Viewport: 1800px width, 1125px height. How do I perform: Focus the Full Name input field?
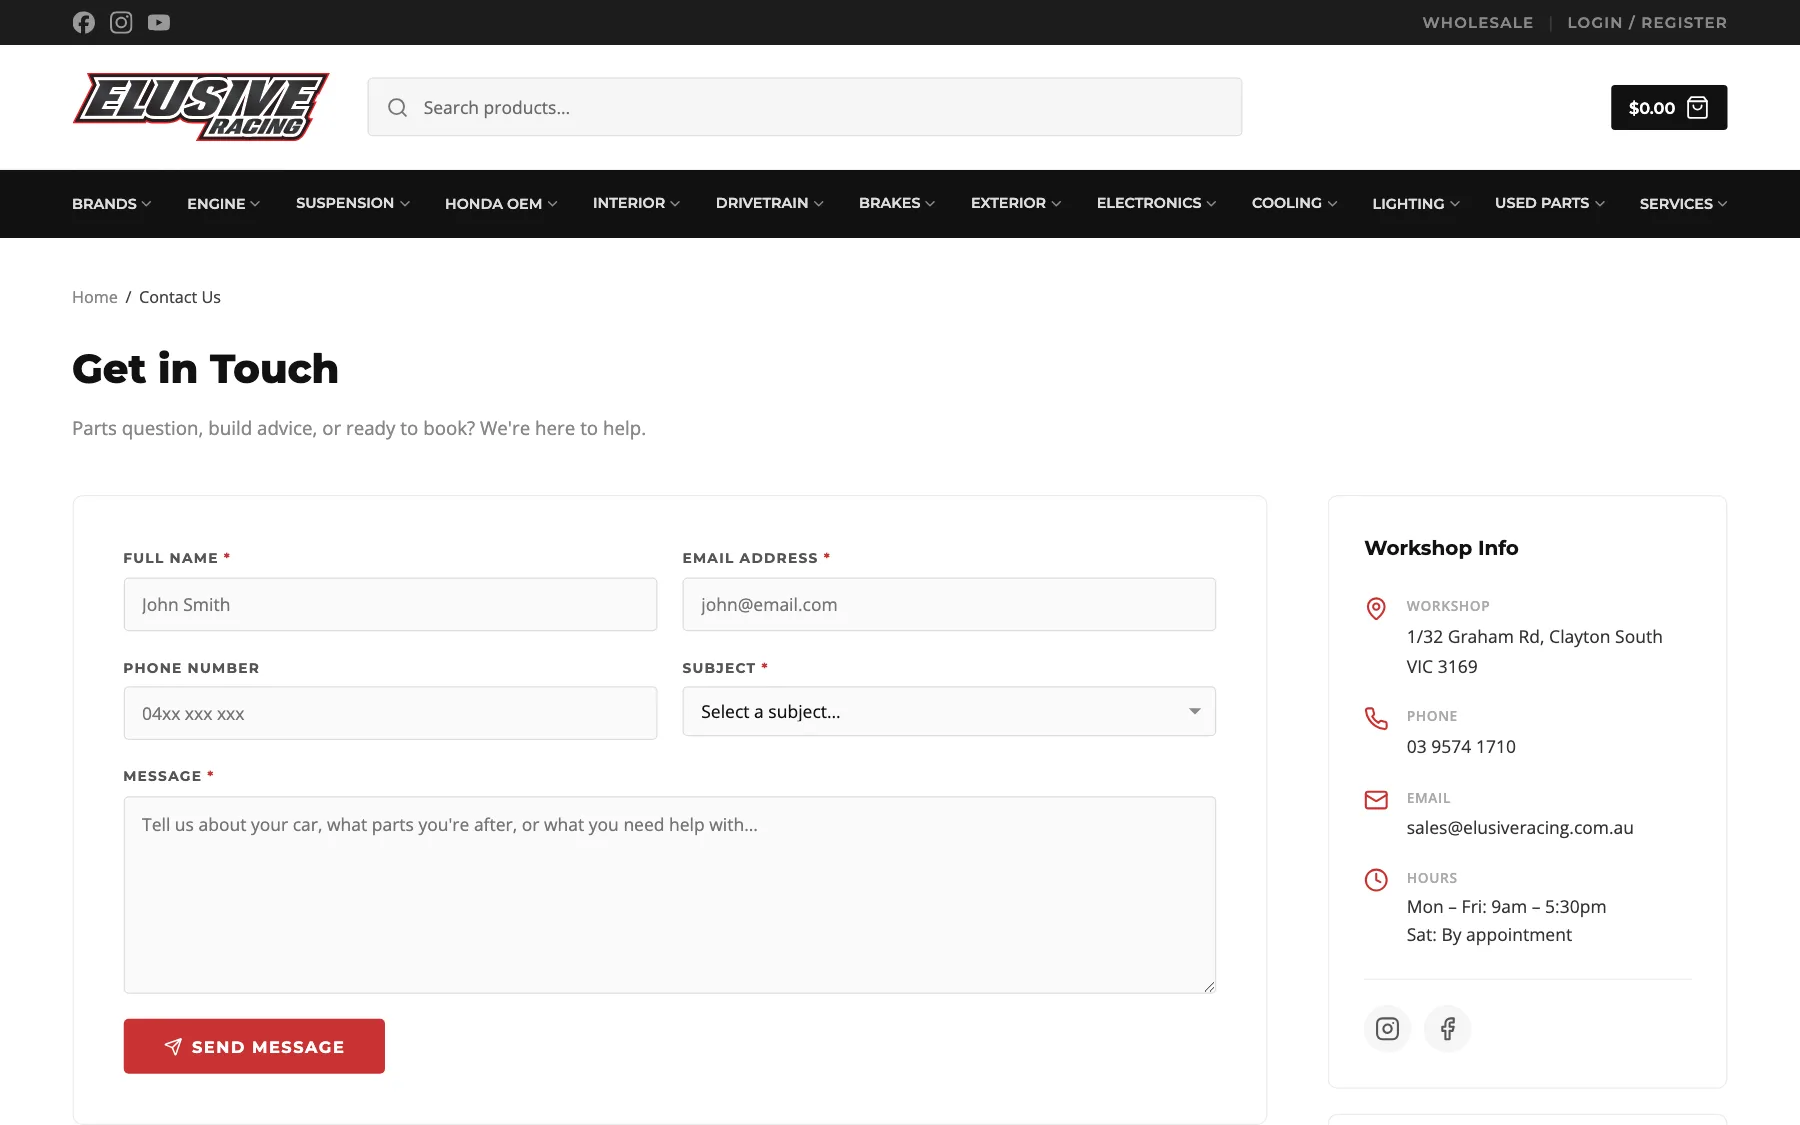click(390, 604)
